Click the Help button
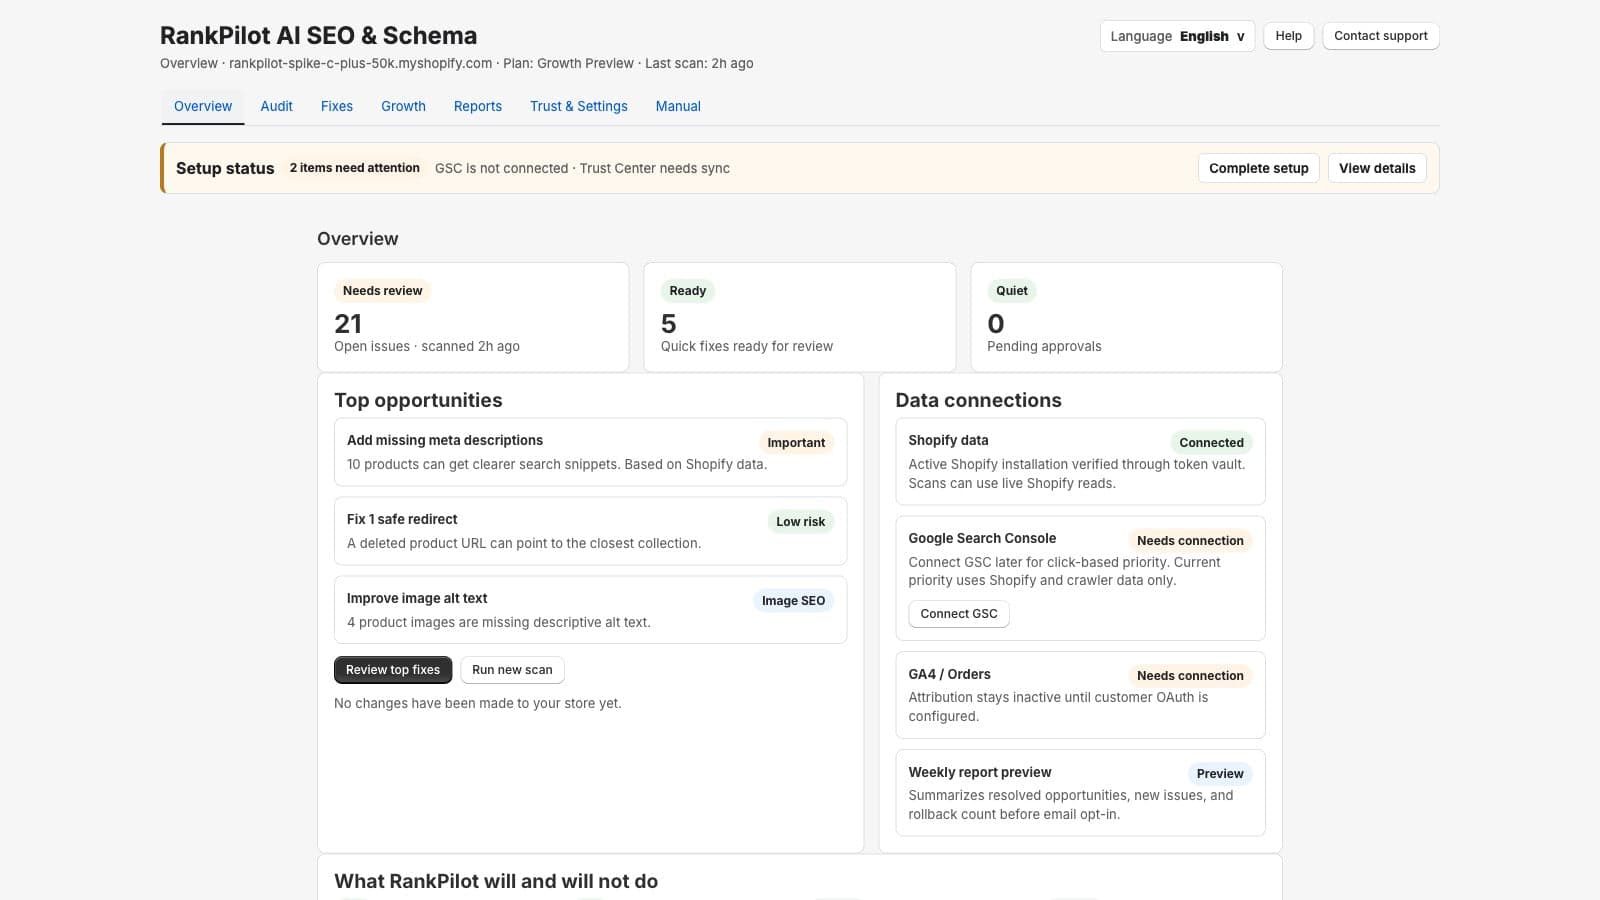The width and height of the screenshot is (1600, 900). tap(1288, 36)
